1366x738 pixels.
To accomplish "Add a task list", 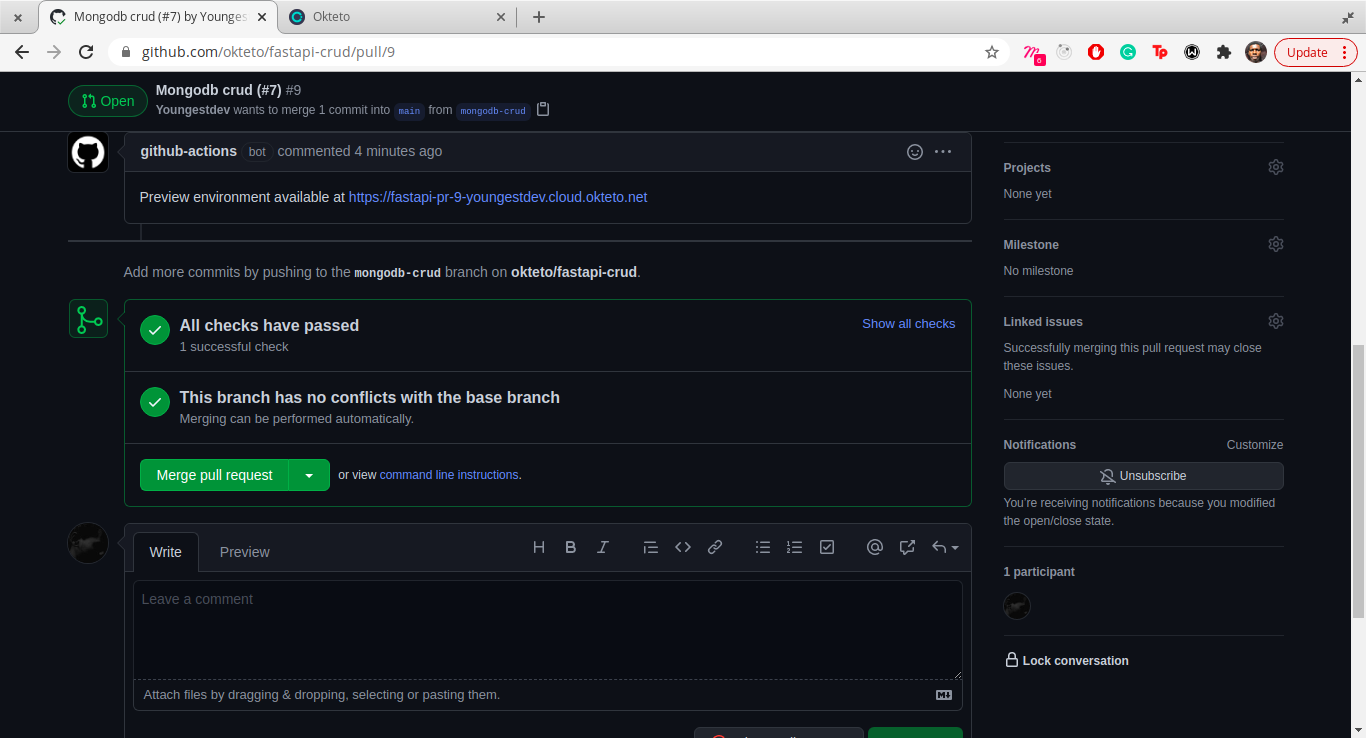I will [x=827, y=547].
